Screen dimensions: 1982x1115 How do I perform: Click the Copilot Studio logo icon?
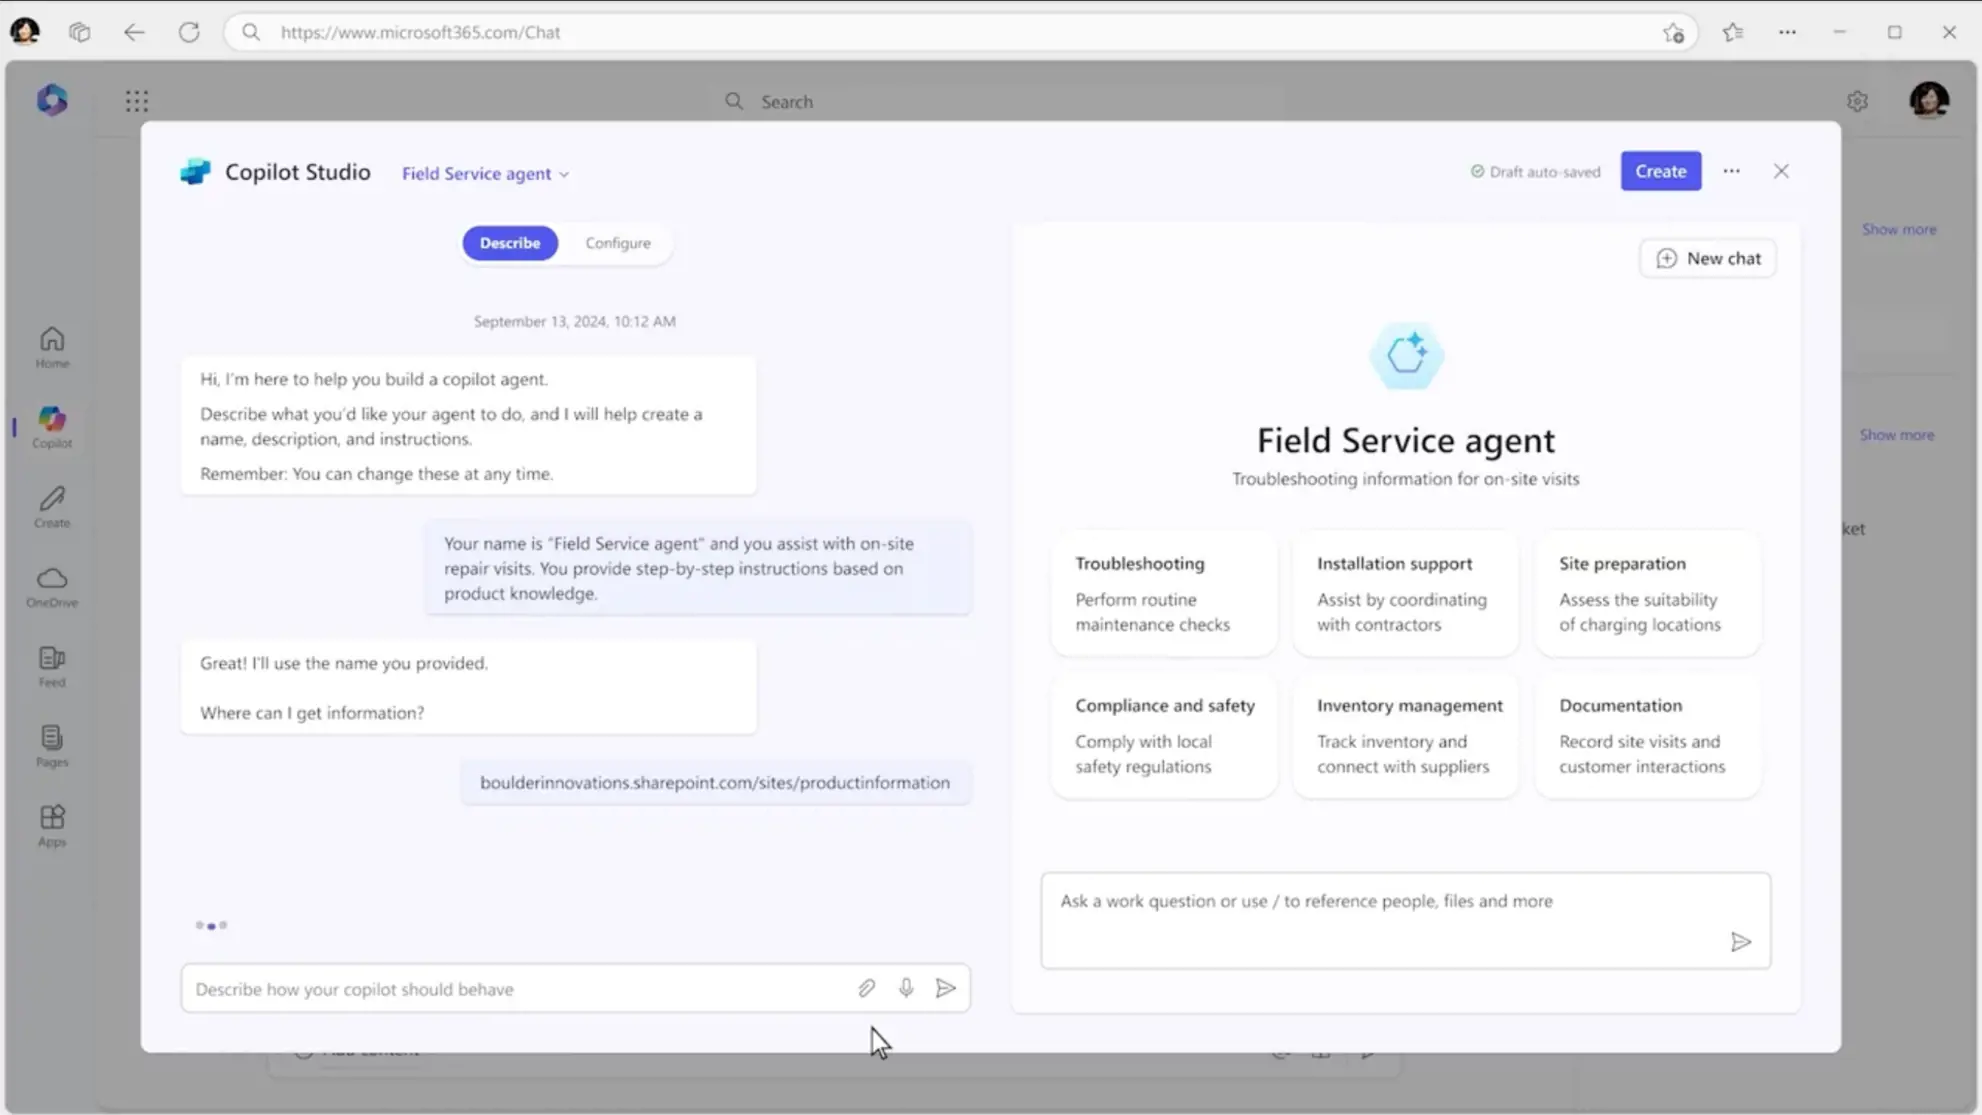click(195, 172)
